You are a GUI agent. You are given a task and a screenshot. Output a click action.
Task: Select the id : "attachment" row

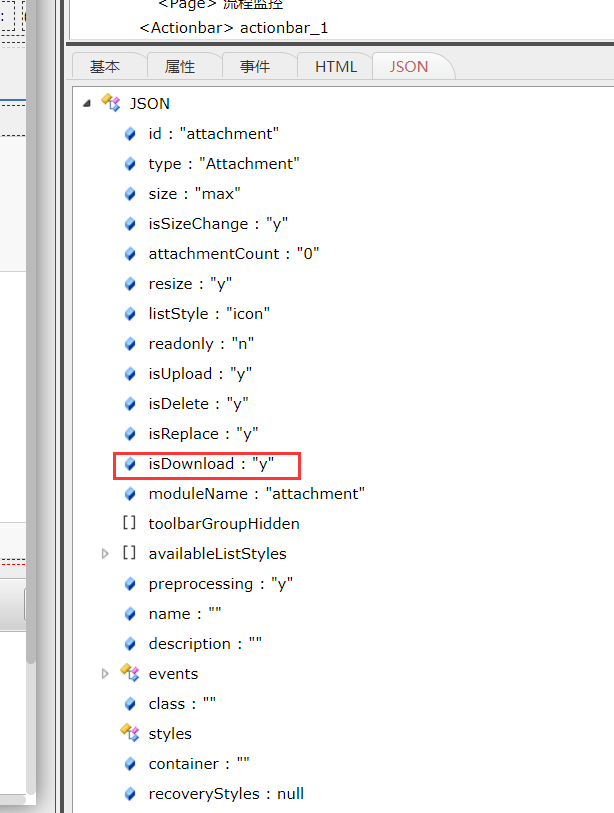[214, 134]
